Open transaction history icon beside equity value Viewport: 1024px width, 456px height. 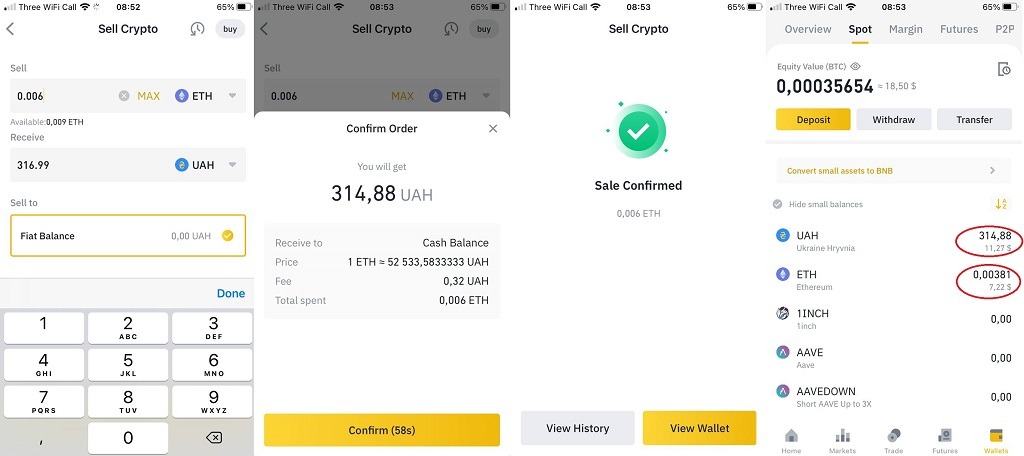(x=1004, y=69)
